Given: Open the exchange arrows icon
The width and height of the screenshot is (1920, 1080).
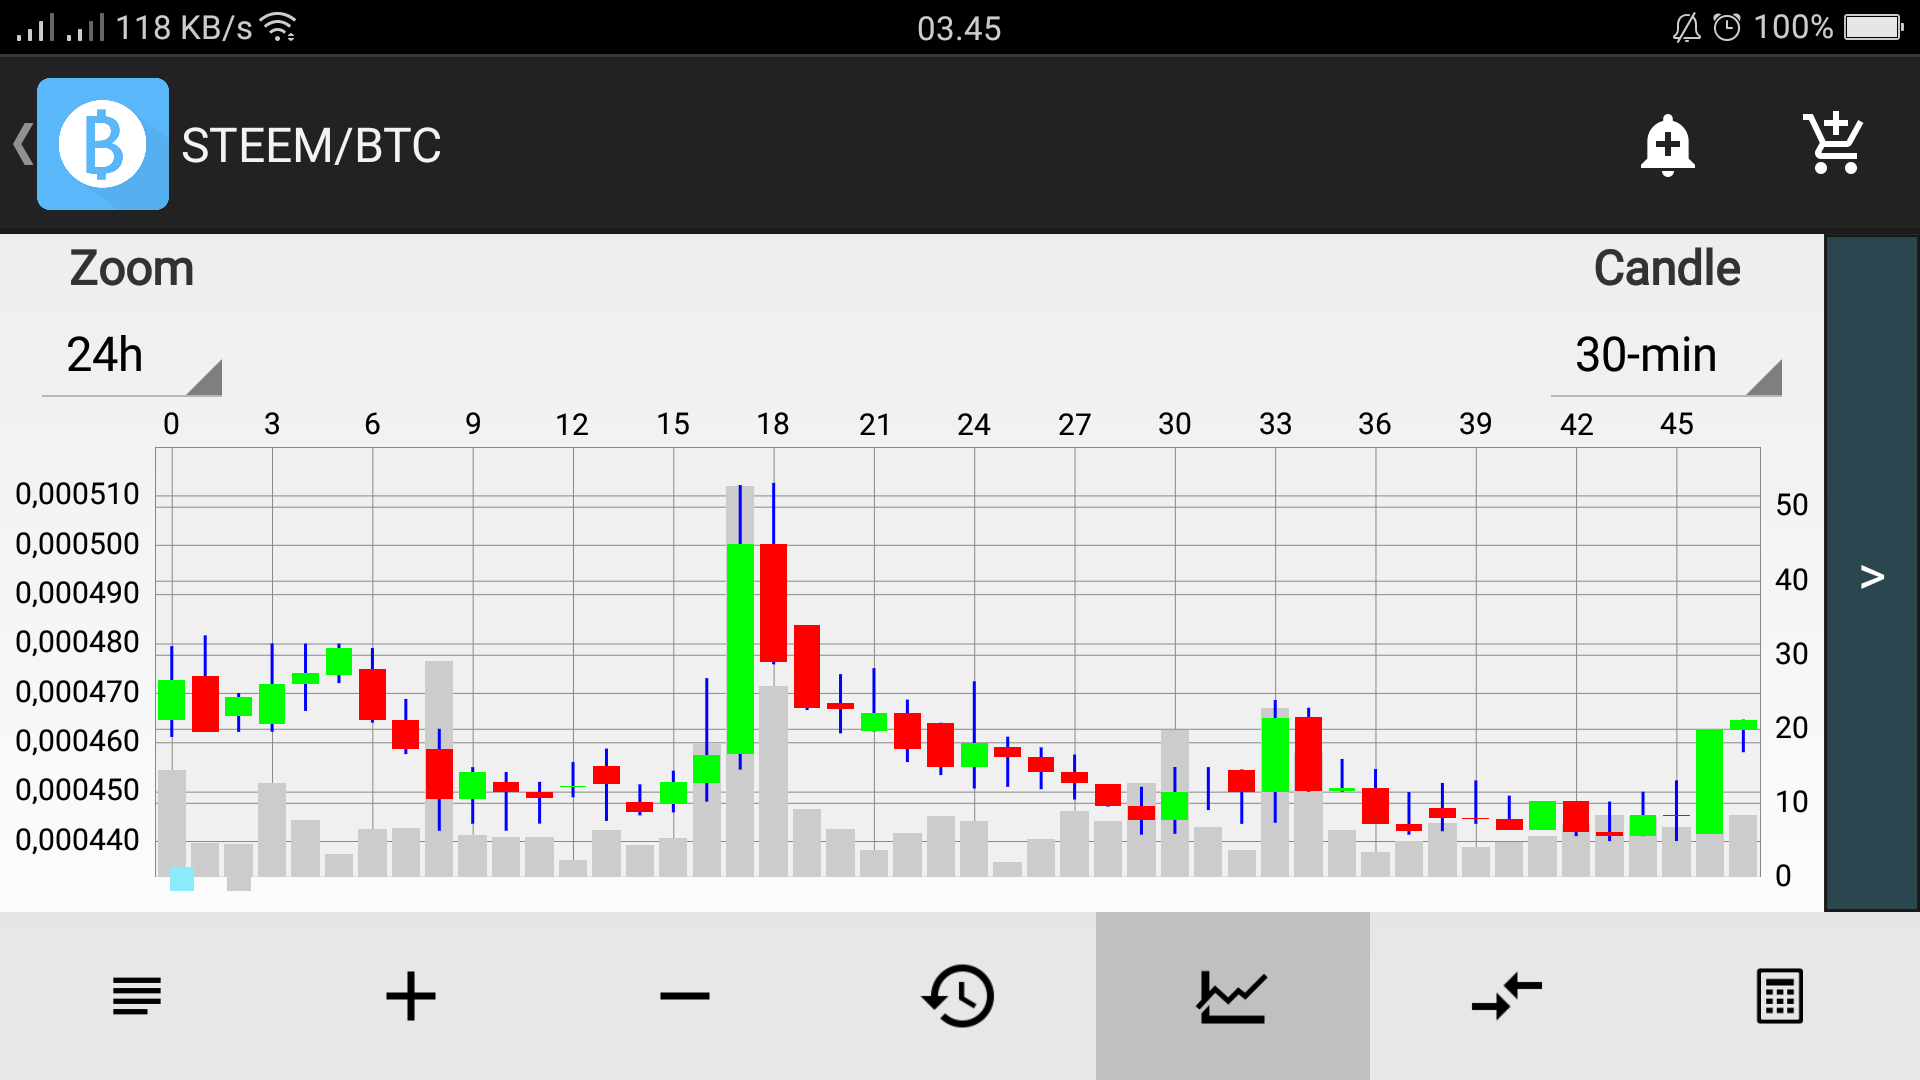Looking at the screenshot, I should [x=1506, y=996].
